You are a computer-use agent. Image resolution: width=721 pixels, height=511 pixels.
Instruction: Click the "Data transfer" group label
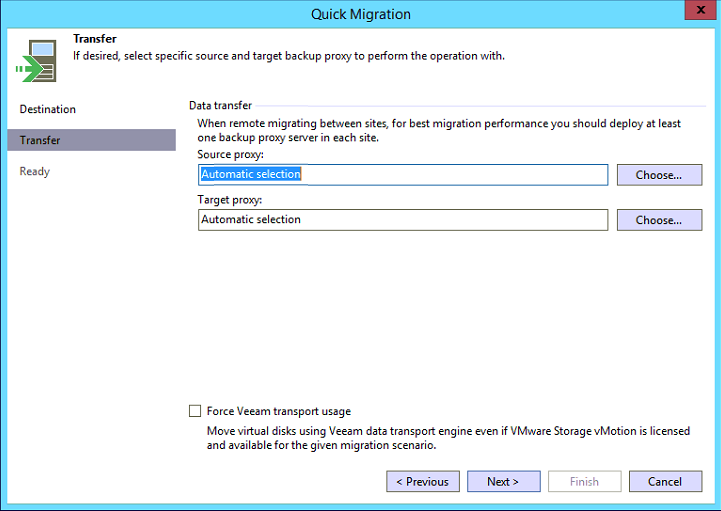click(220, 105)
